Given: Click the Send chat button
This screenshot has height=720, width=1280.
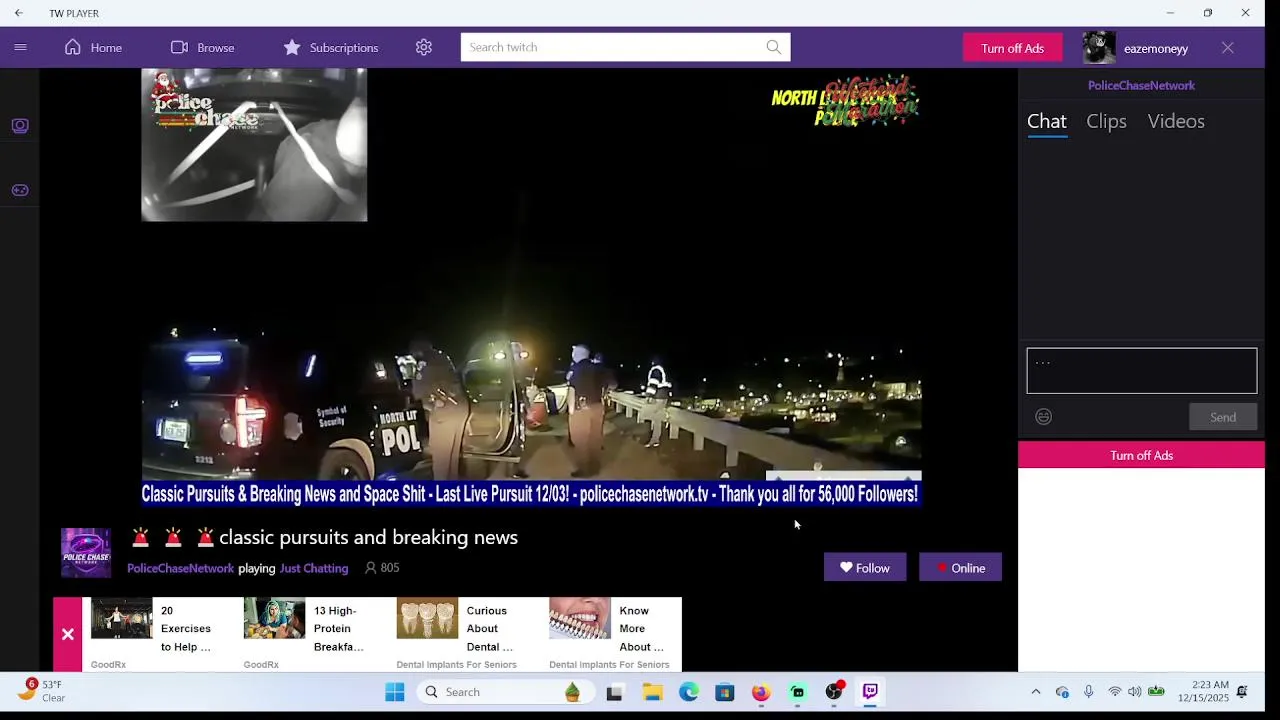Looking at the screenshot, I should (1223, 417).
